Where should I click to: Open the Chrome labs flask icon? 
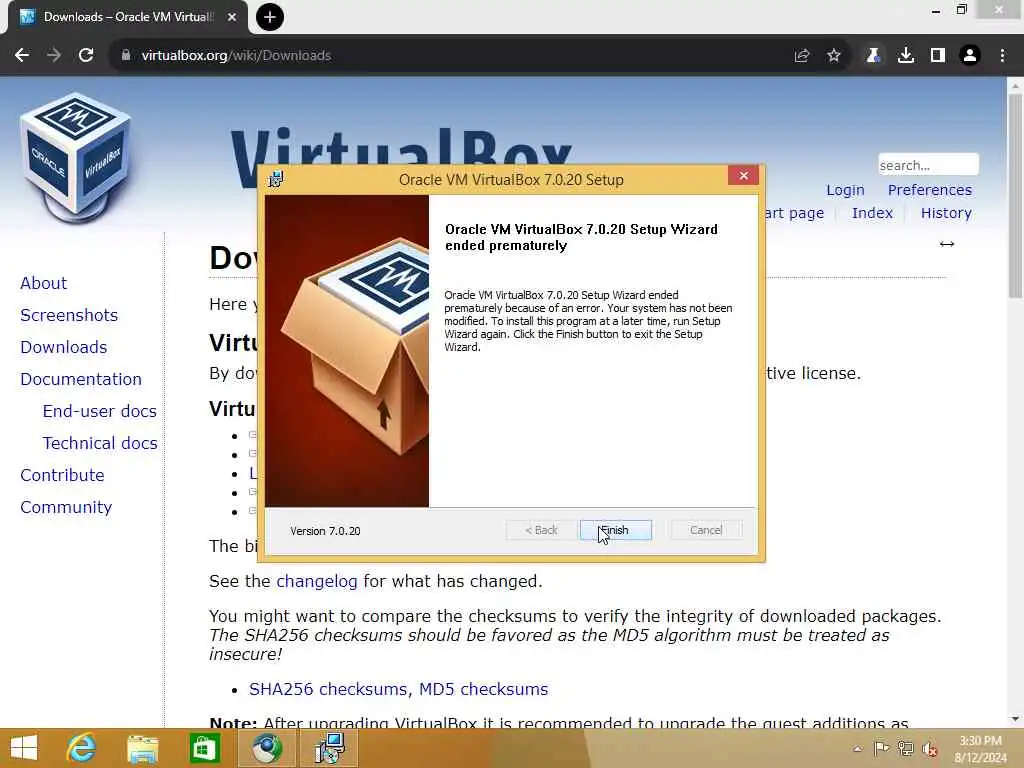click(873, 56)
